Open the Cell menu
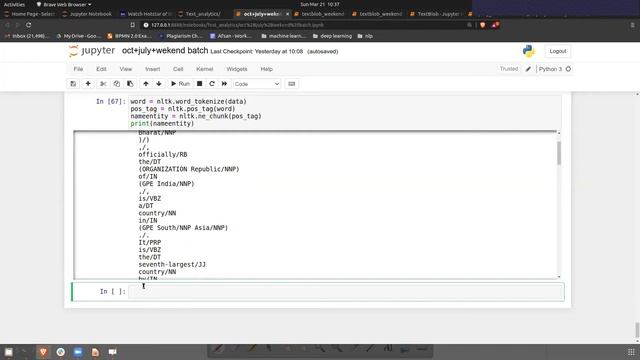640x360 pixels. point(178,69)
